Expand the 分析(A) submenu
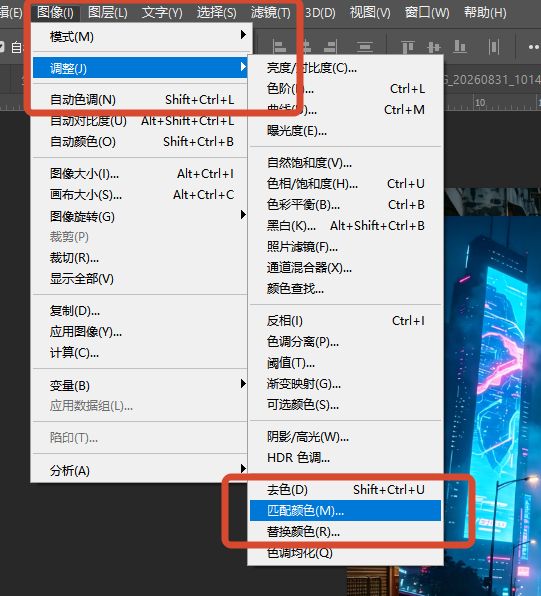 [140, 471]
